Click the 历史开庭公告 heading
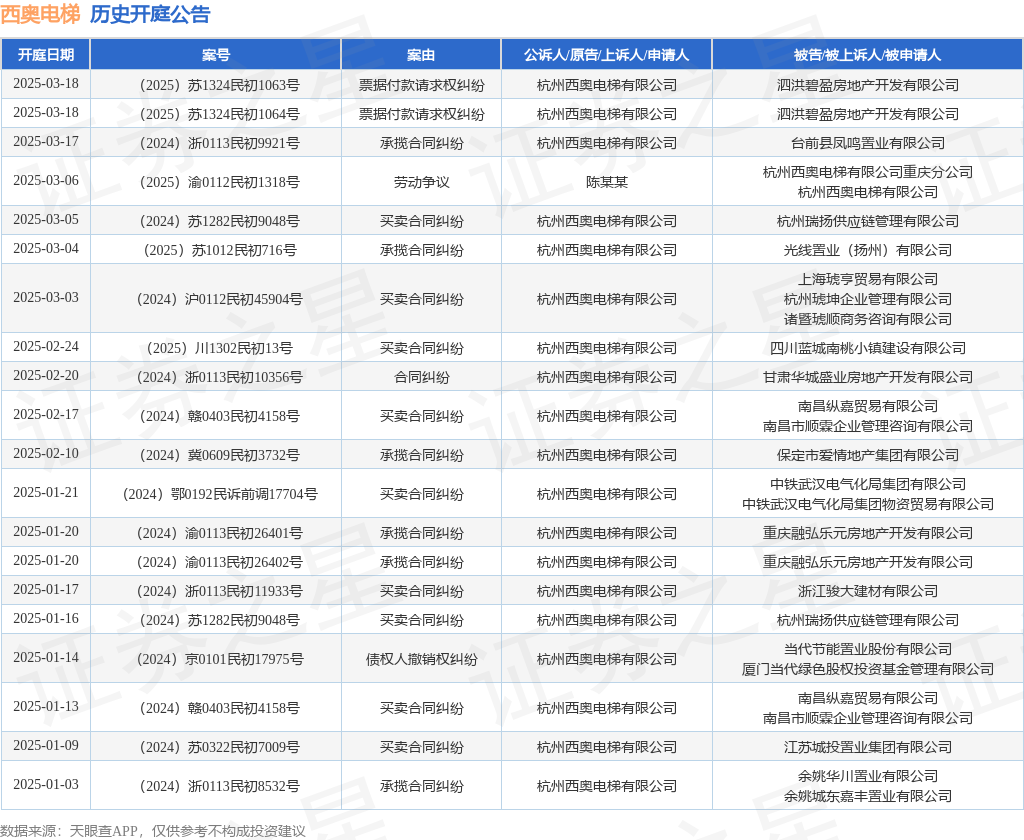This screenshot has height=840, width=1024. [x=150, y=14]
